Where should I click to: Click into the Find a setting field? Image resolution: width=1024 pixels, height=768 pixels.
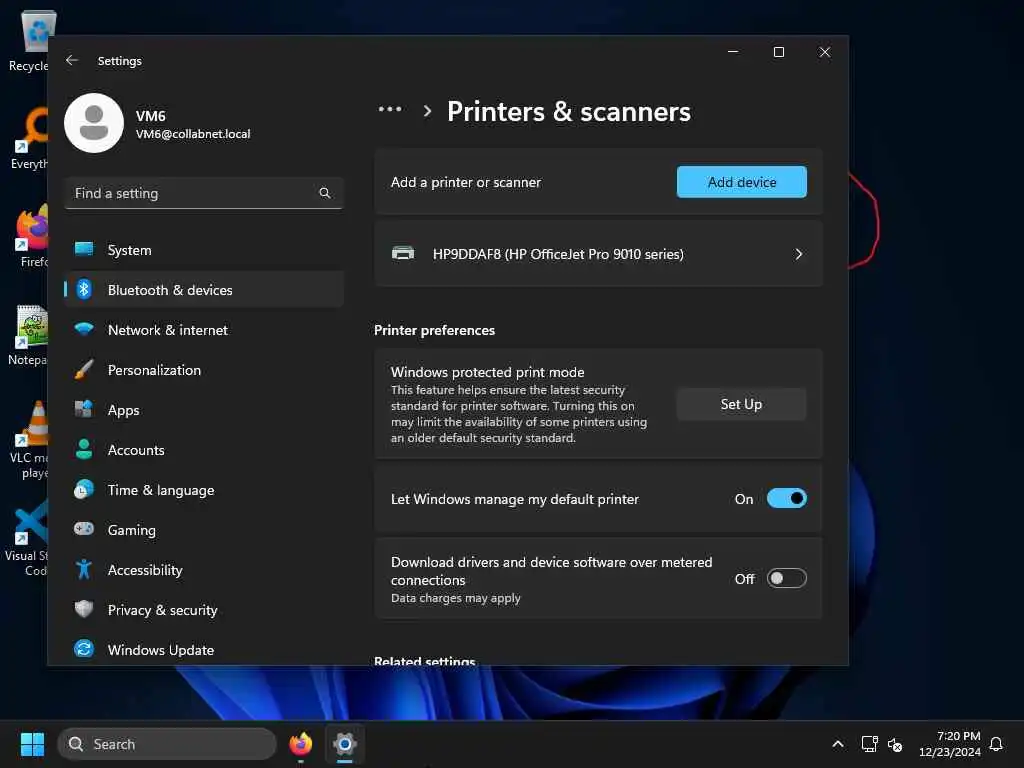[x=204, y=193]
